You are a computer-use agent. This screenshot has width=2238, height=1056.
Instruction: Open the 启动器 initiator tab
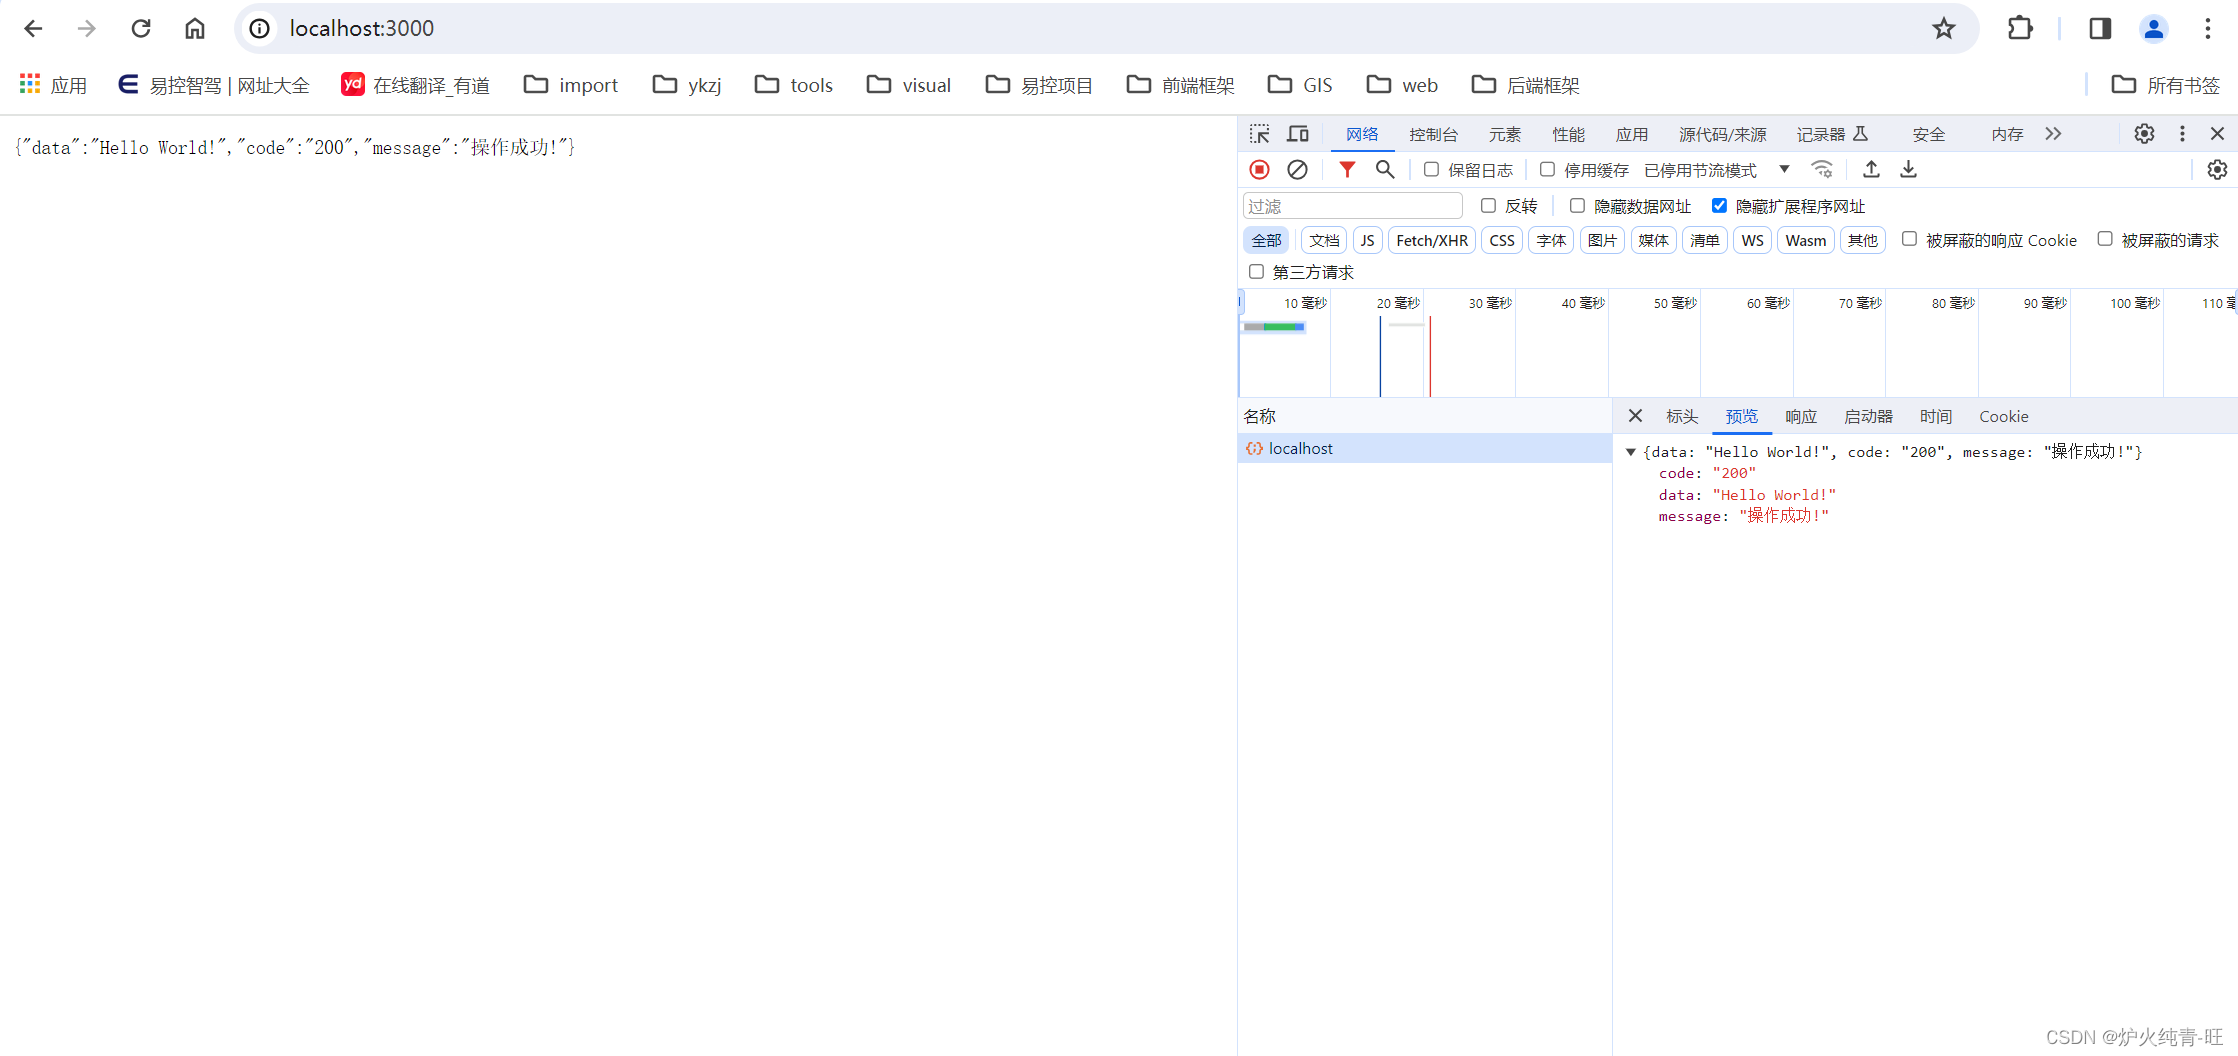point(1868,416)
